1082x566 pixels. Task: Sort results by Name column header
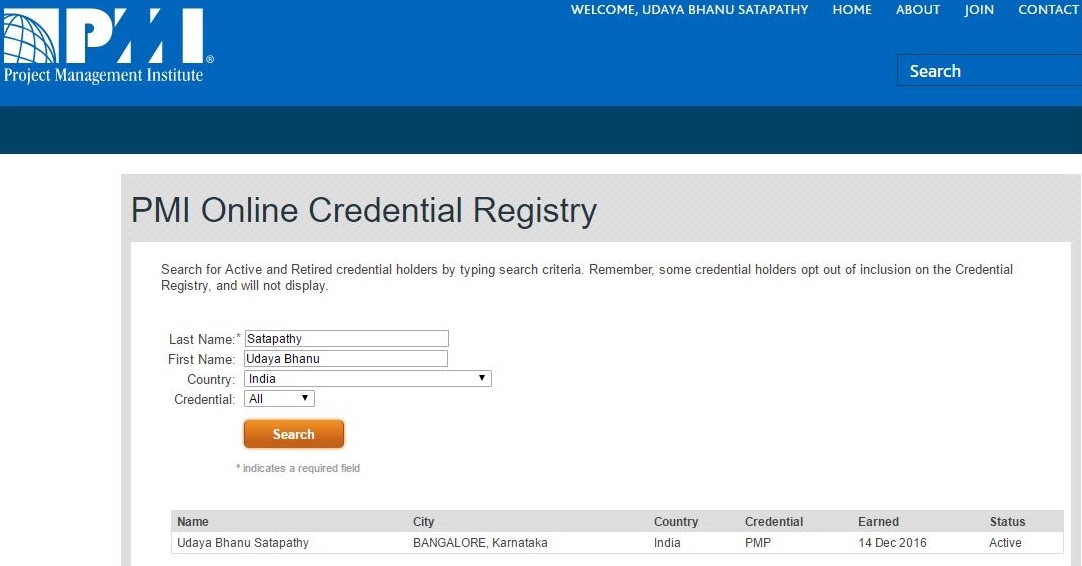pyautogui.click(x=193, y=522)
